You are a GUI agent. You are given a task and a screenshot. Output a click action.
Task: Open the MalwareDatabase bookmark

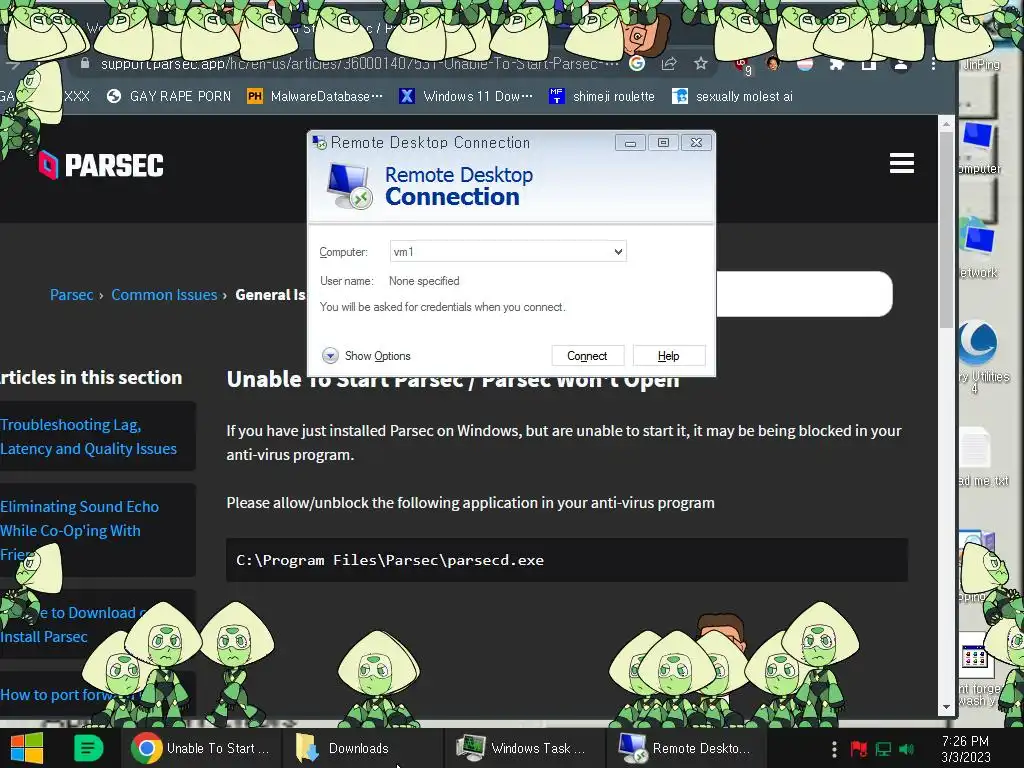click(315, 97)
